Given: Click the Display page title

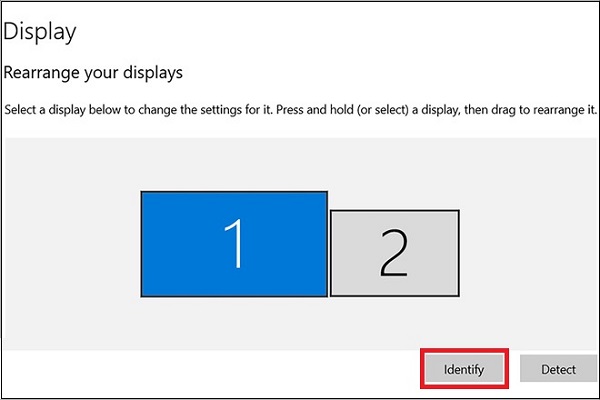Looking at the screenshot, I should (40, 31).
